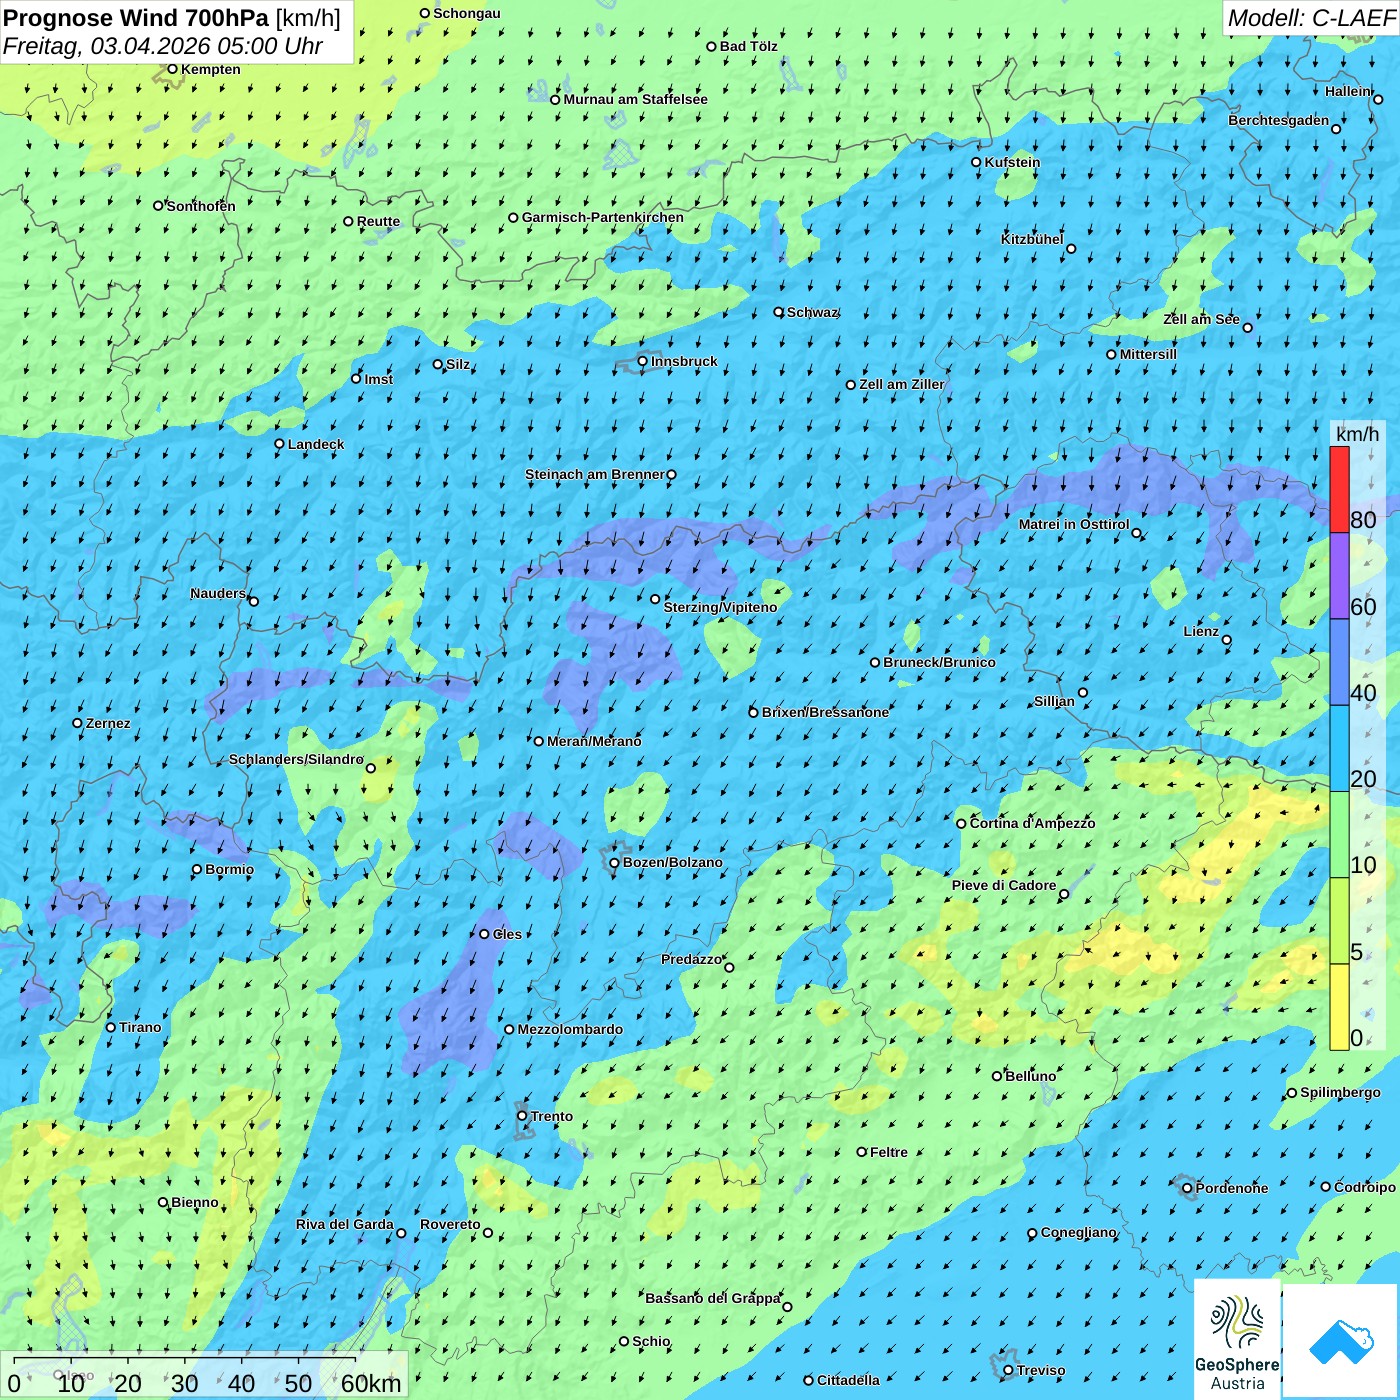Click the 'Mittersill' label
The image size is (1400, 1400).
(x=1148, y=354)
